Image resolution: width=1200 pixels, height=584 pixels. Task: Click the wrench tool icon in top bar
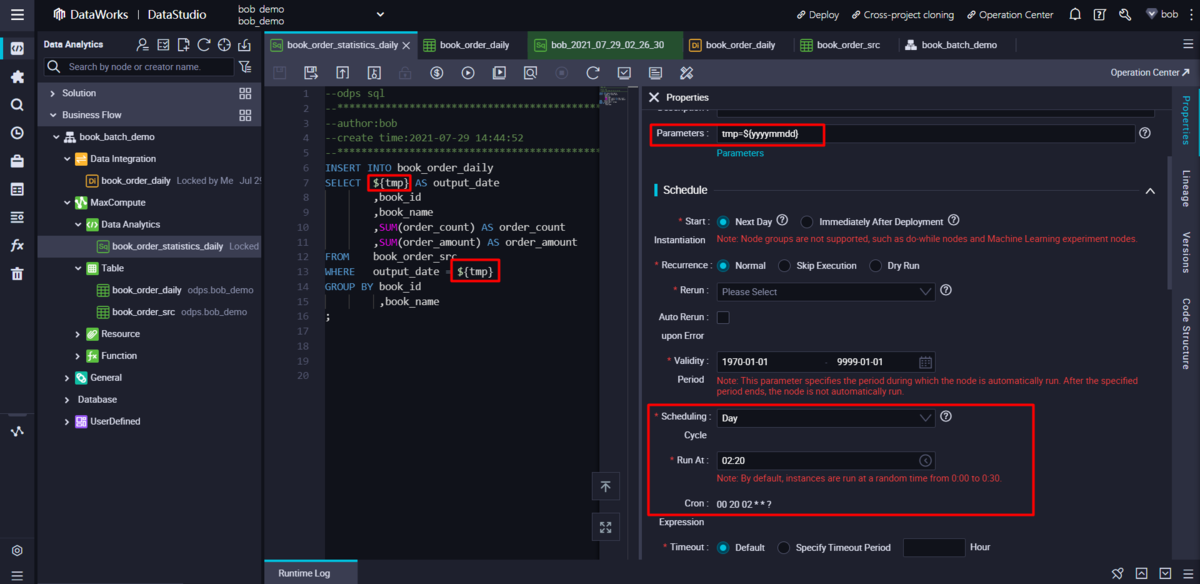[1125, 15]
